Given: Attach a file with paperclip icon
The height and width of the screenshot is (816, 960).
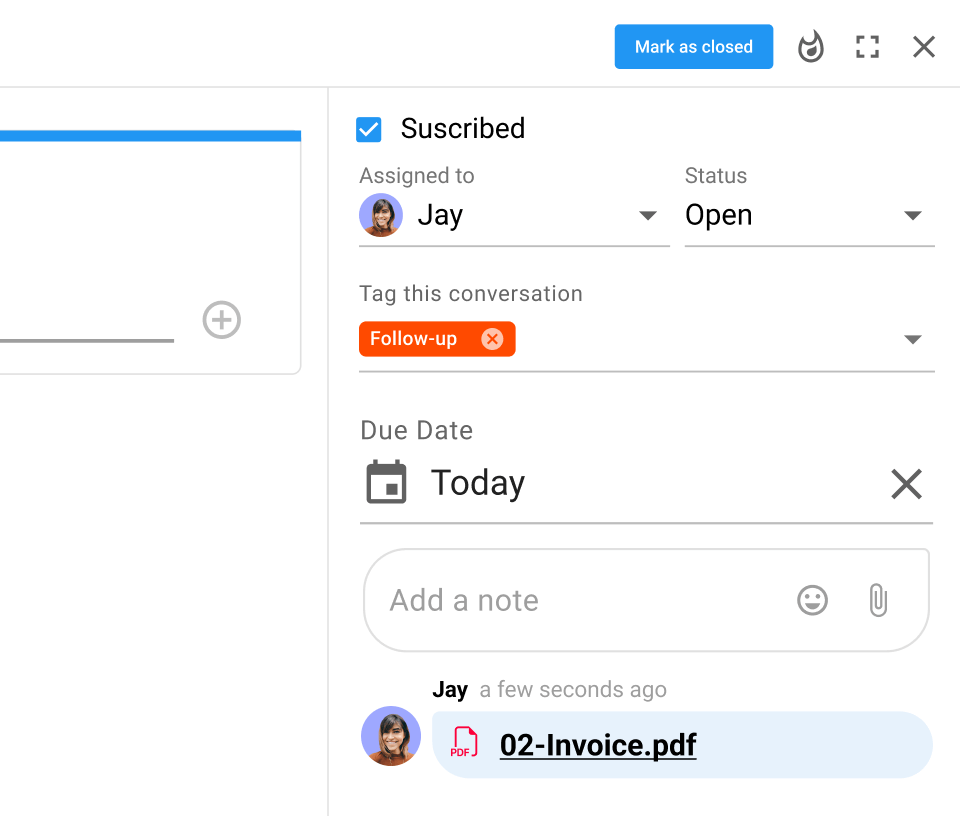Looking at the screenshot, I should 878,601.
